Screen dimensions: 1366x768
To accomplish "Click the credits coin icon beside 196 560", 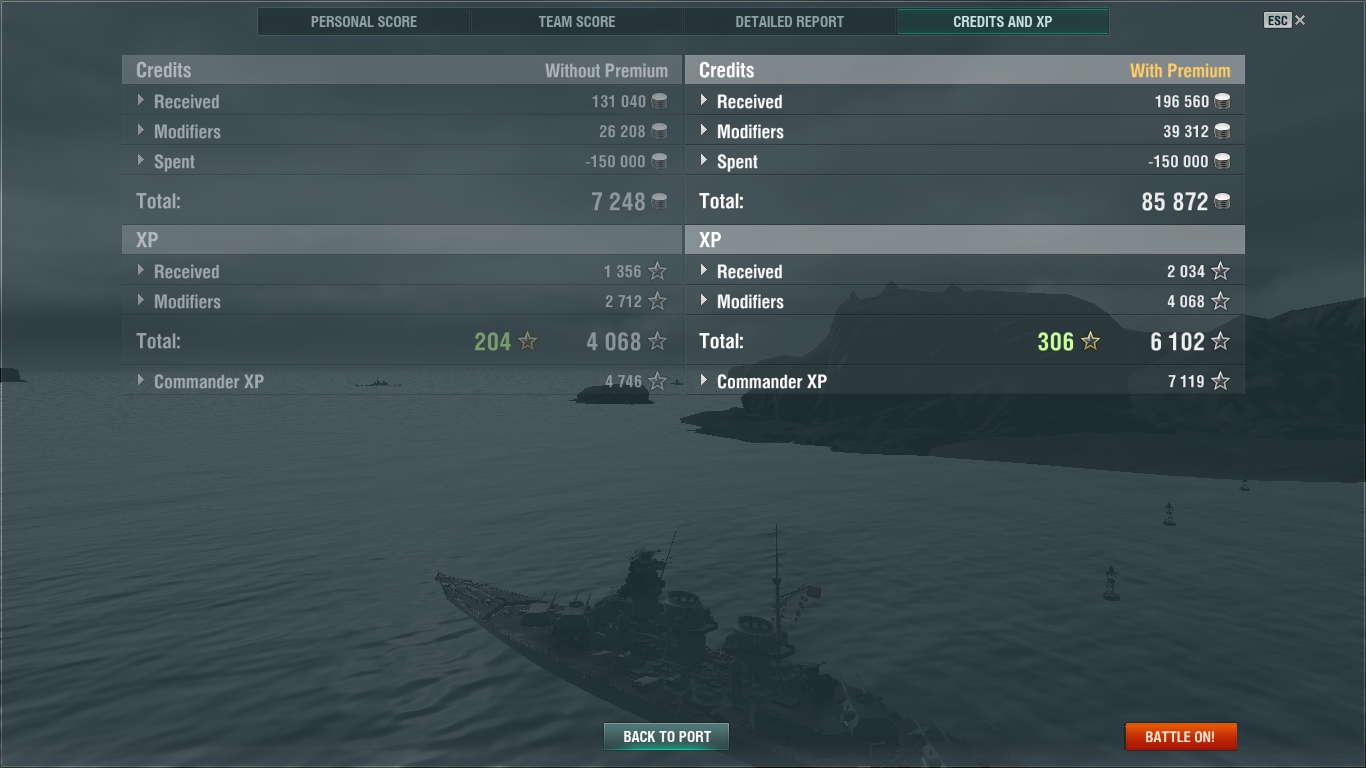I will (1221, 101).
